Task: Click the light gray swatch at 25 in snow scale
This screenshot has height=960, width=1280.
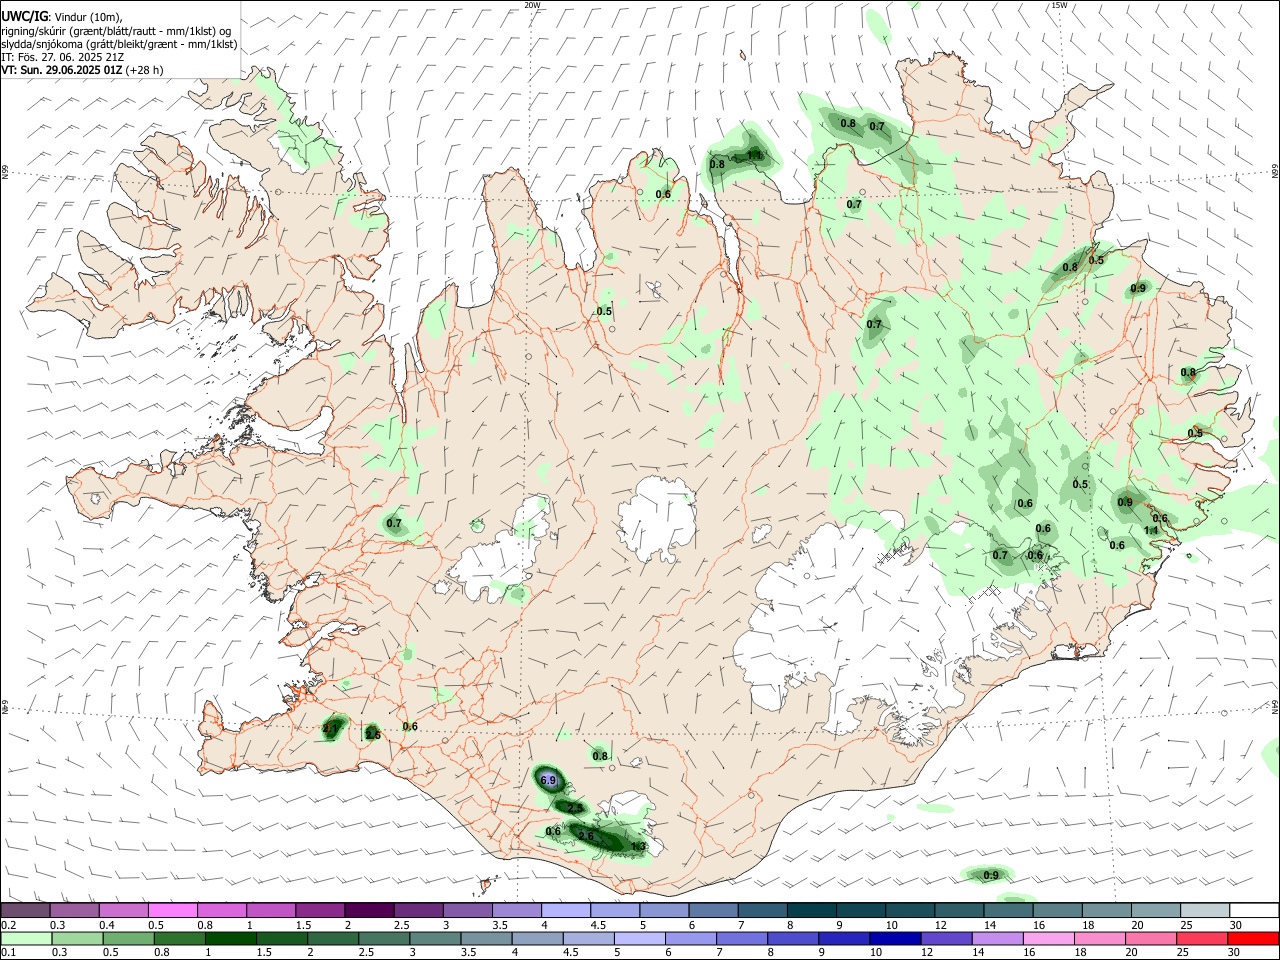Action: coord(1205,910)
